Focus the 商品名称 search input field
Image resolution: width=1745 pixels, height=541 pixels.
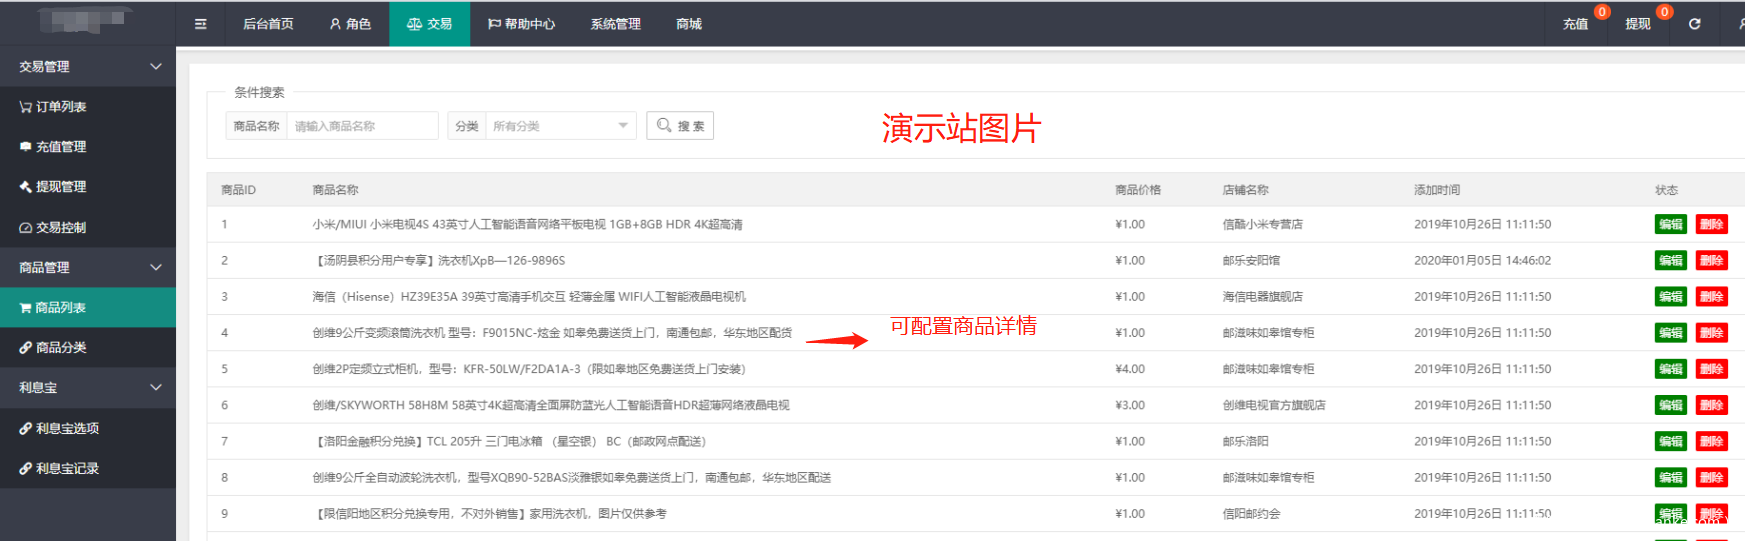362,126
